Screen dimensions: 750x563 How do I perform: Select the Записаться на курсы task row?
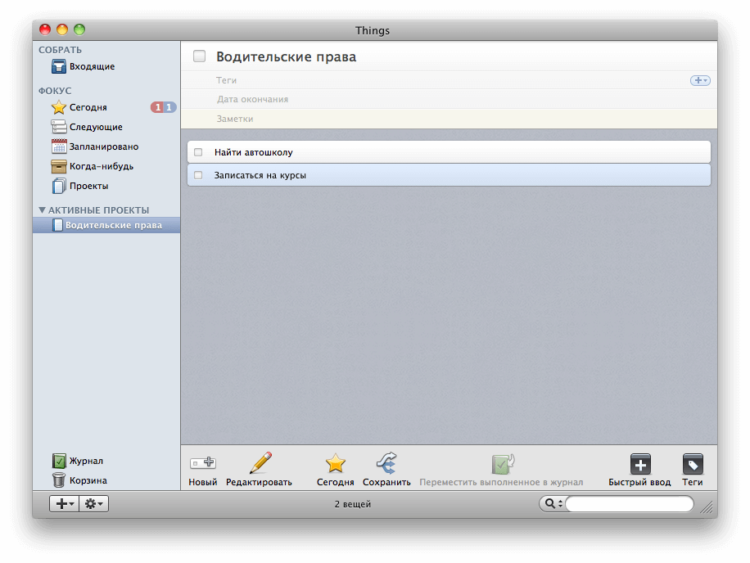point(449,175)
